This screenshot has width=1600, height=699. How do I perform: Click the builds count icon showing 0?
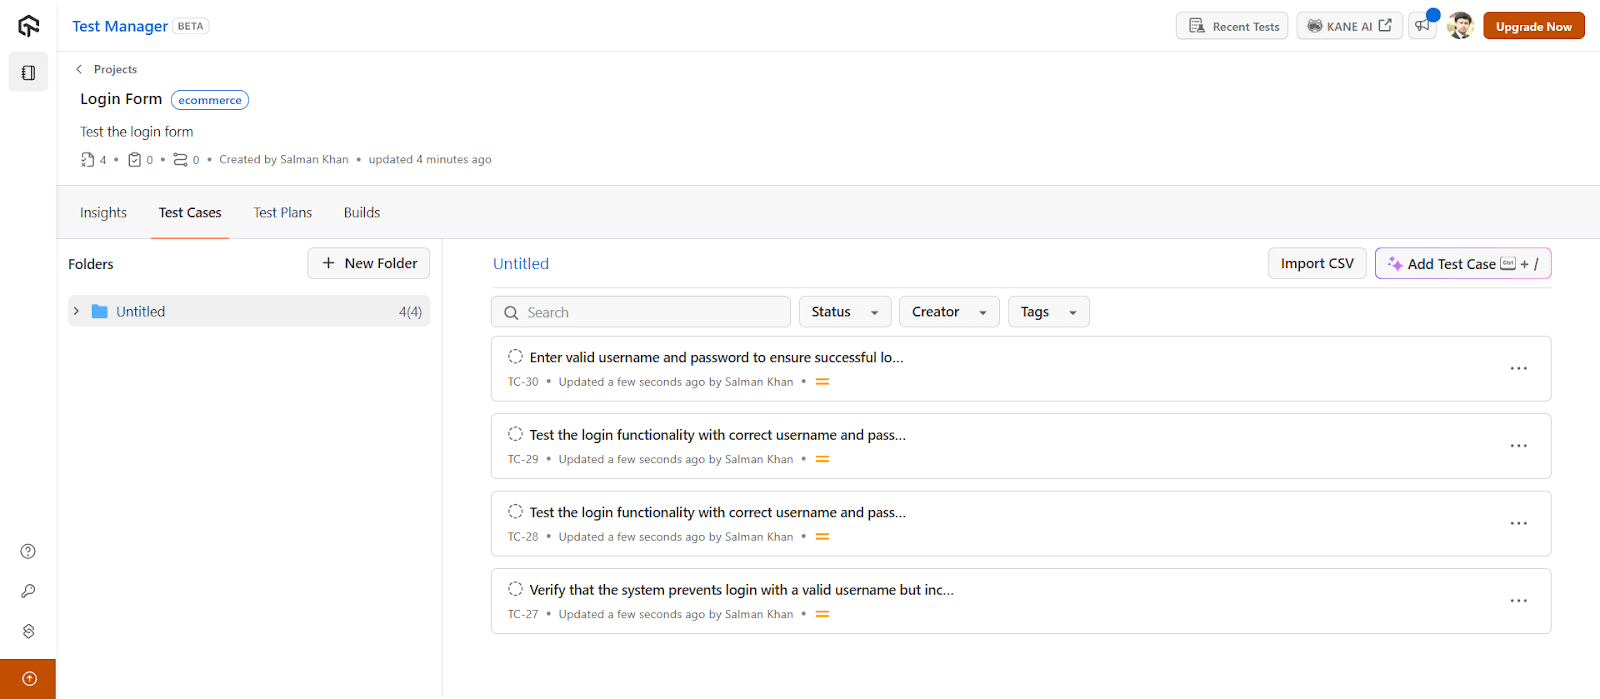tap(180, 159)
